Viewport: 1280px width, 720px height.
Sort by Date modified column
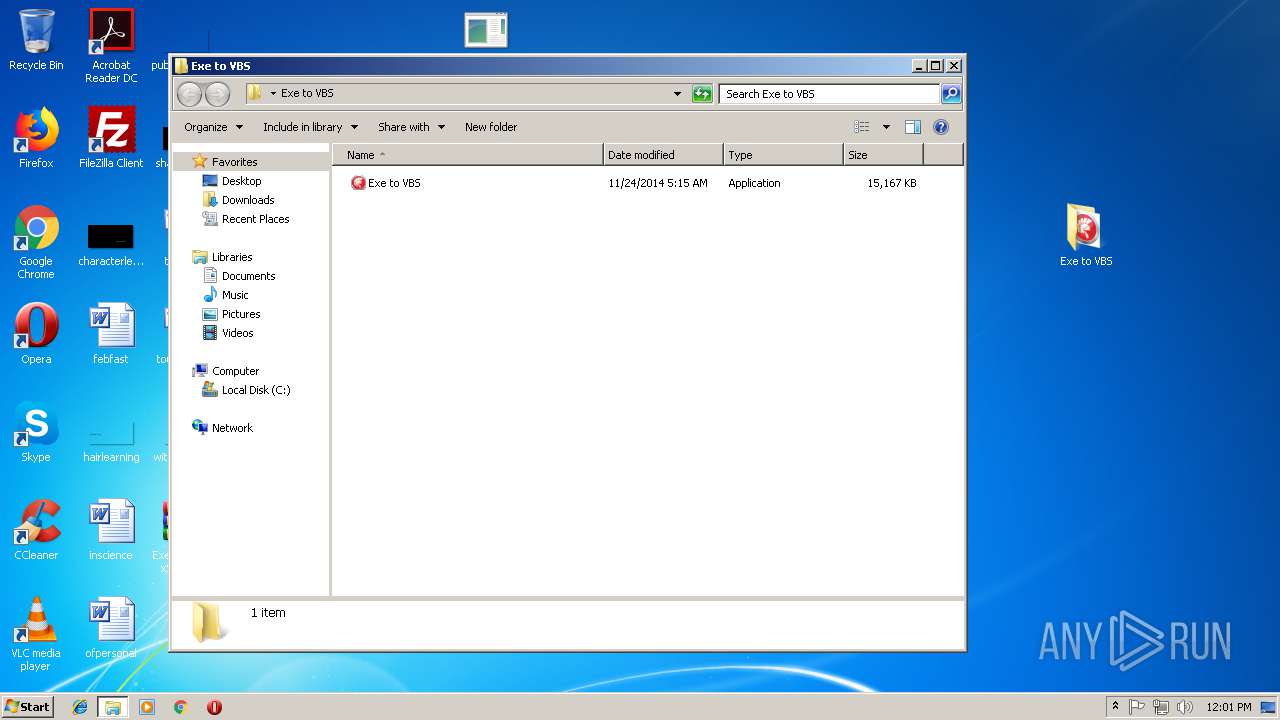tap(663, 155)
